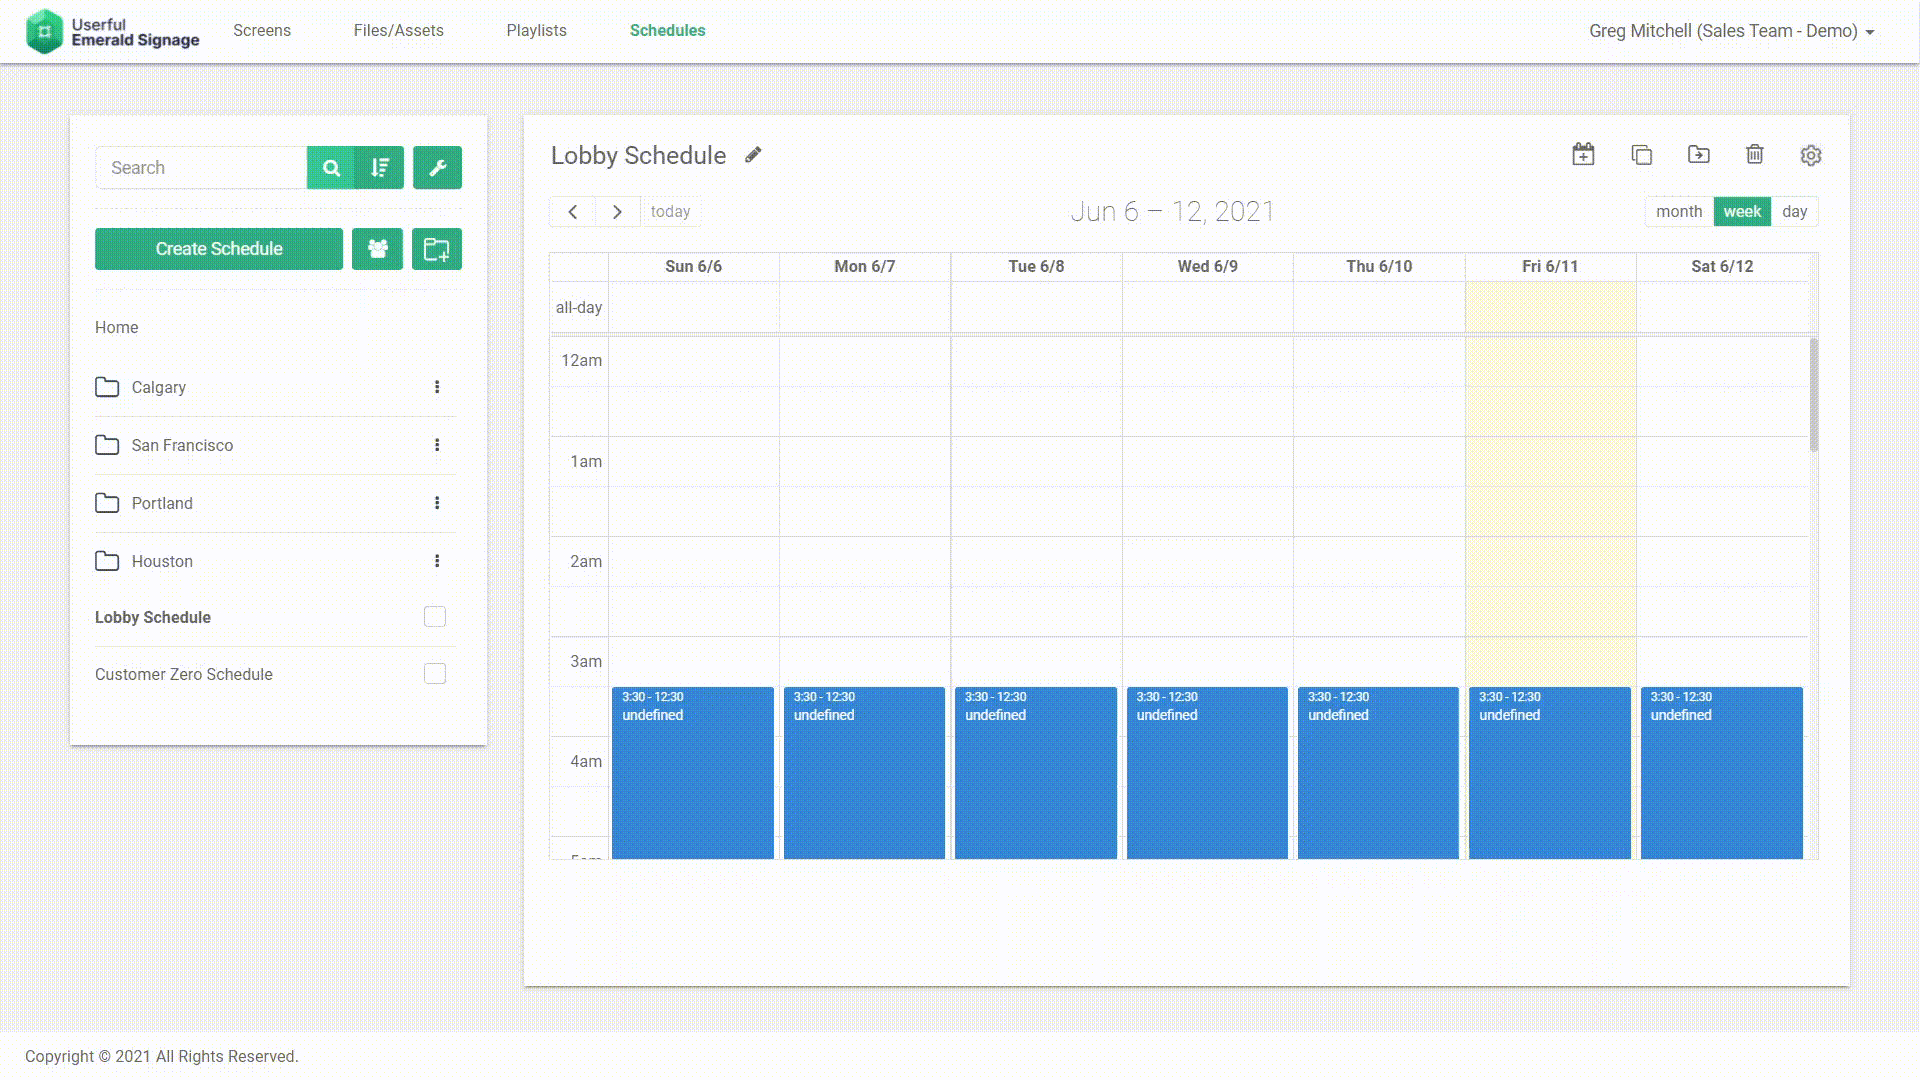Click the sort order icon button
The height and width of the screenshot is (1080, 1920).
pos(380,168)
